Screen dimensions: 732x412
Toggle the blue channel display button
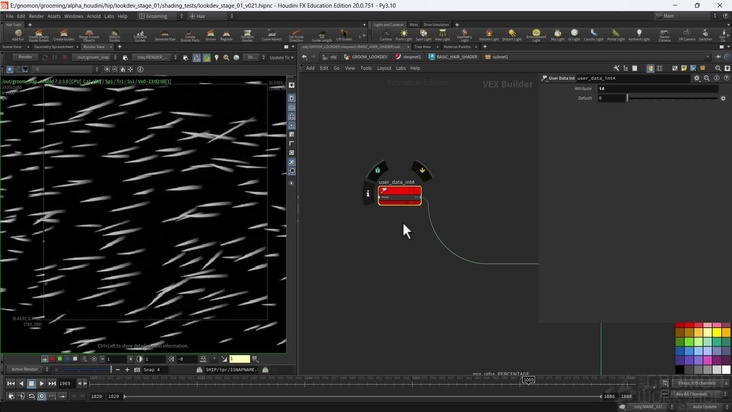67,359
